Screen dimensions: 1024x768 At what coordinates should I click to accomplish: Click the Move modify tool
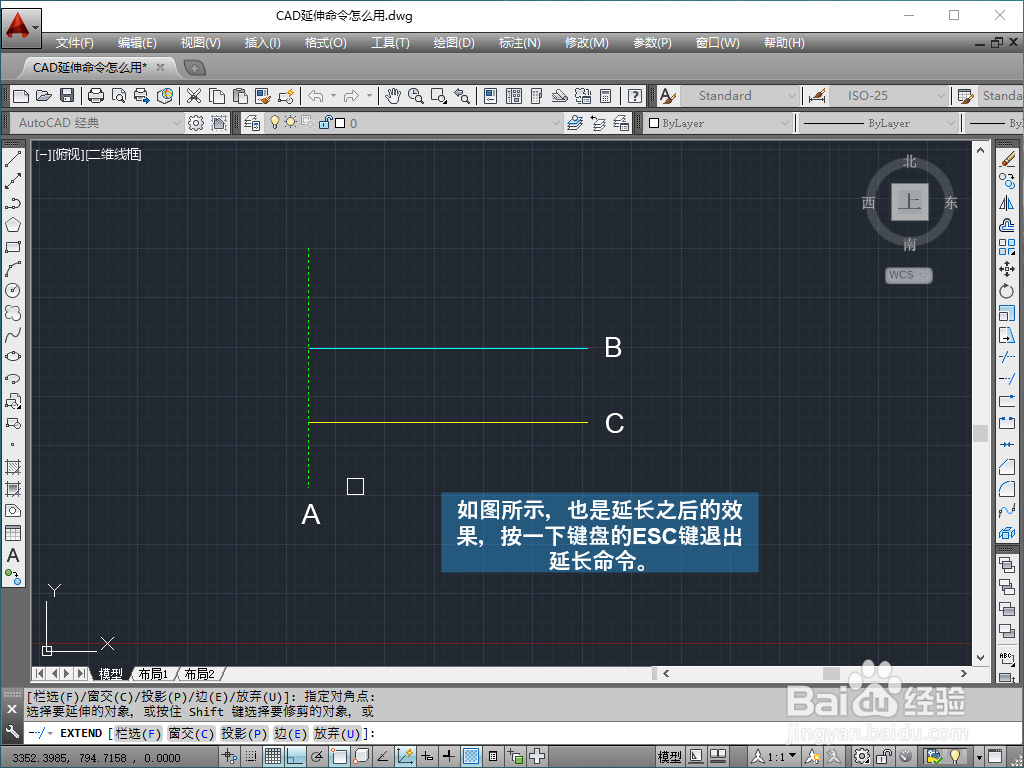point(1007,269)
